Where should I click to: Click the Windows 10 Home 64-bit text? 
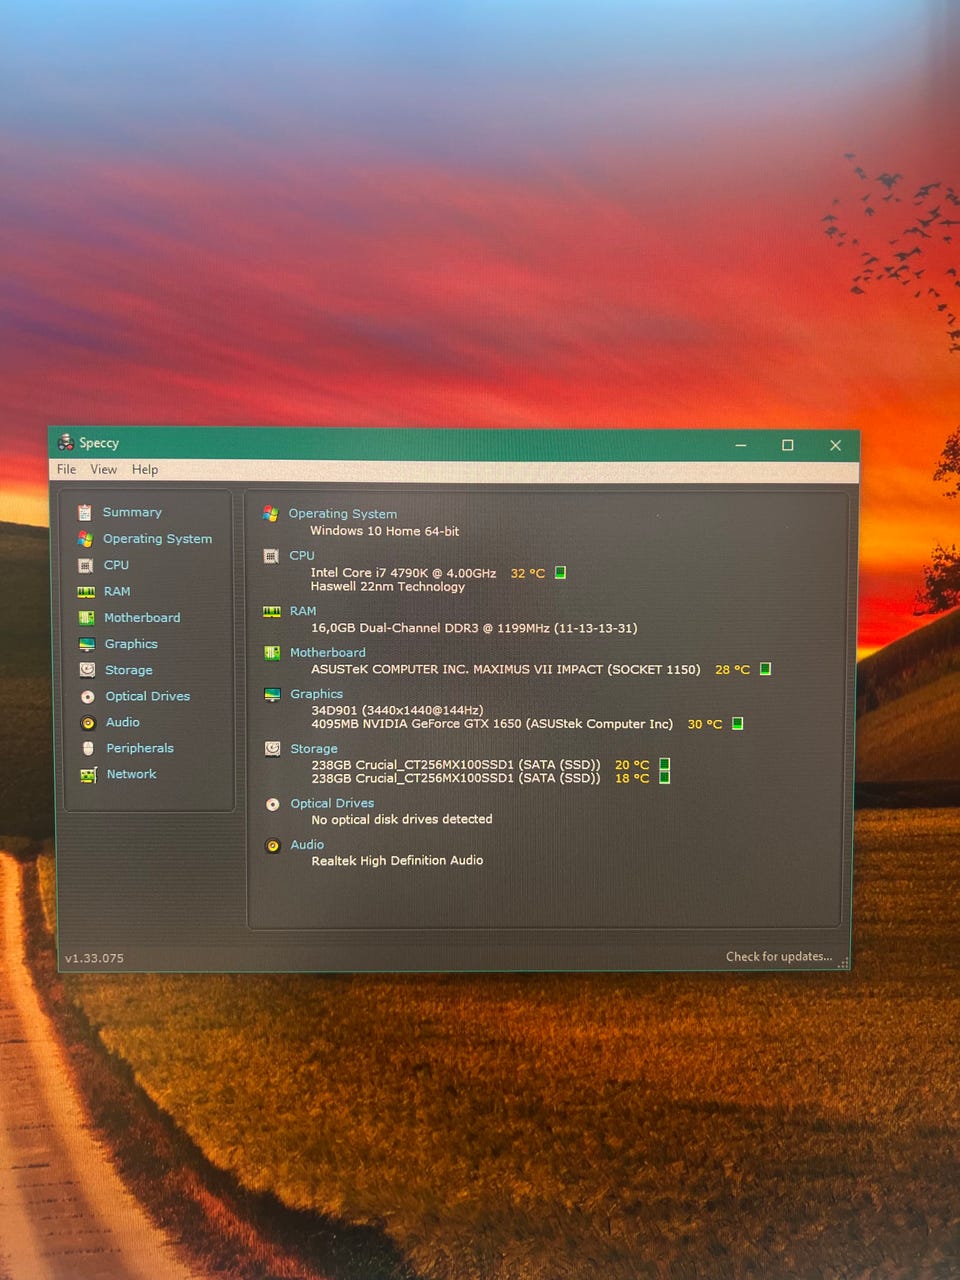pyautogui.click(x=385, y=531)
